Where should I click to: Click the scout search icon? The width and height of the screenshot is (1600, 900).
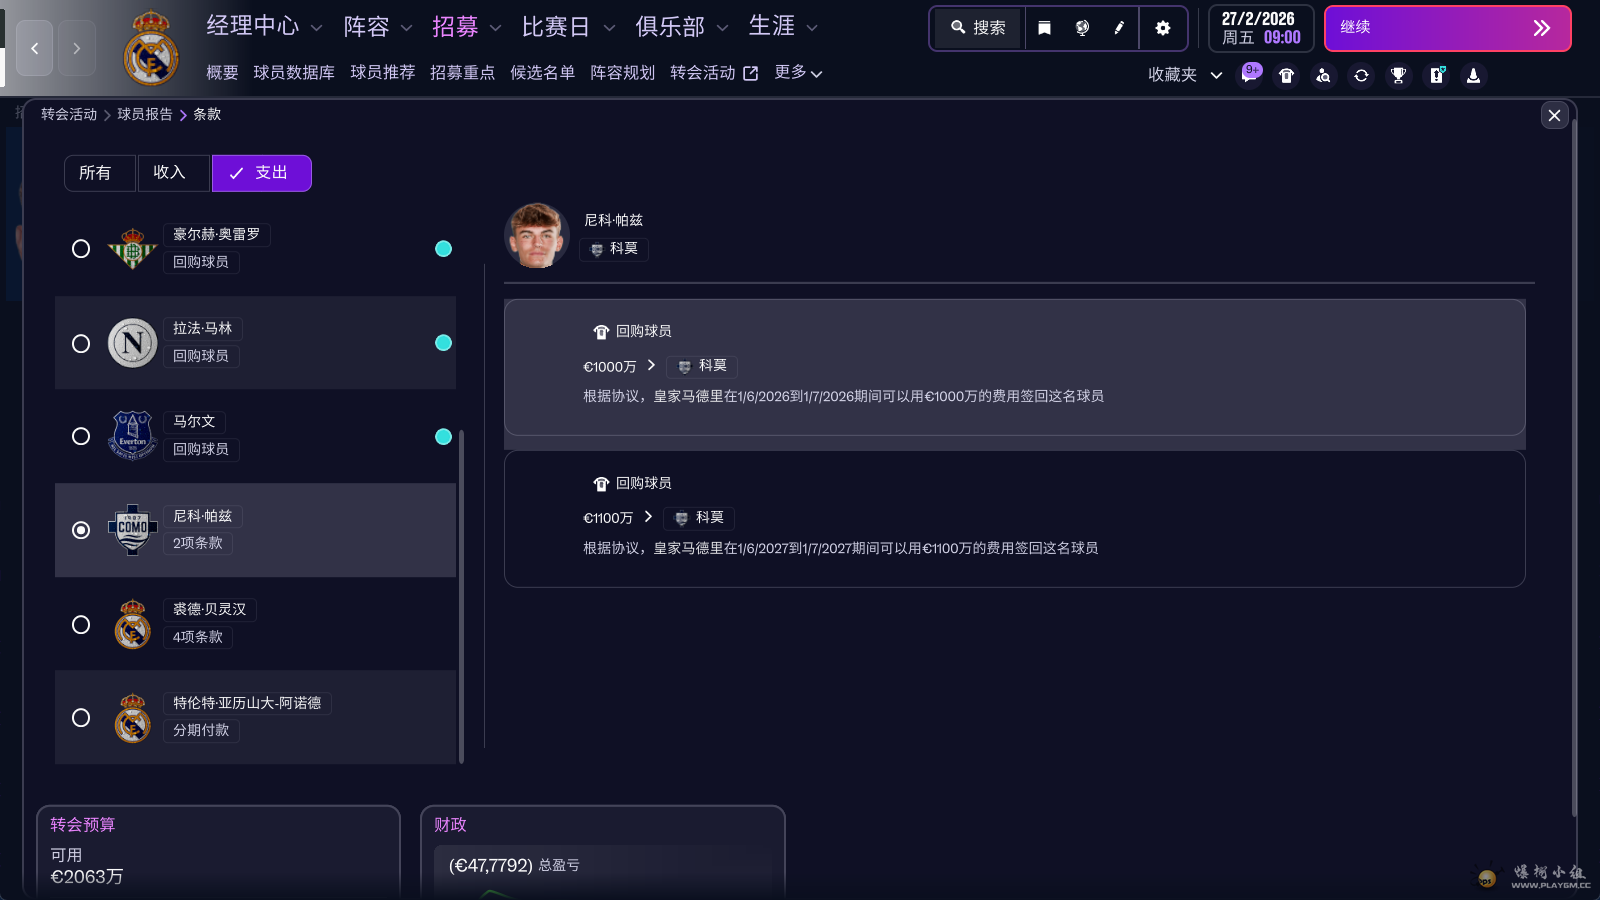[1323, 75]
